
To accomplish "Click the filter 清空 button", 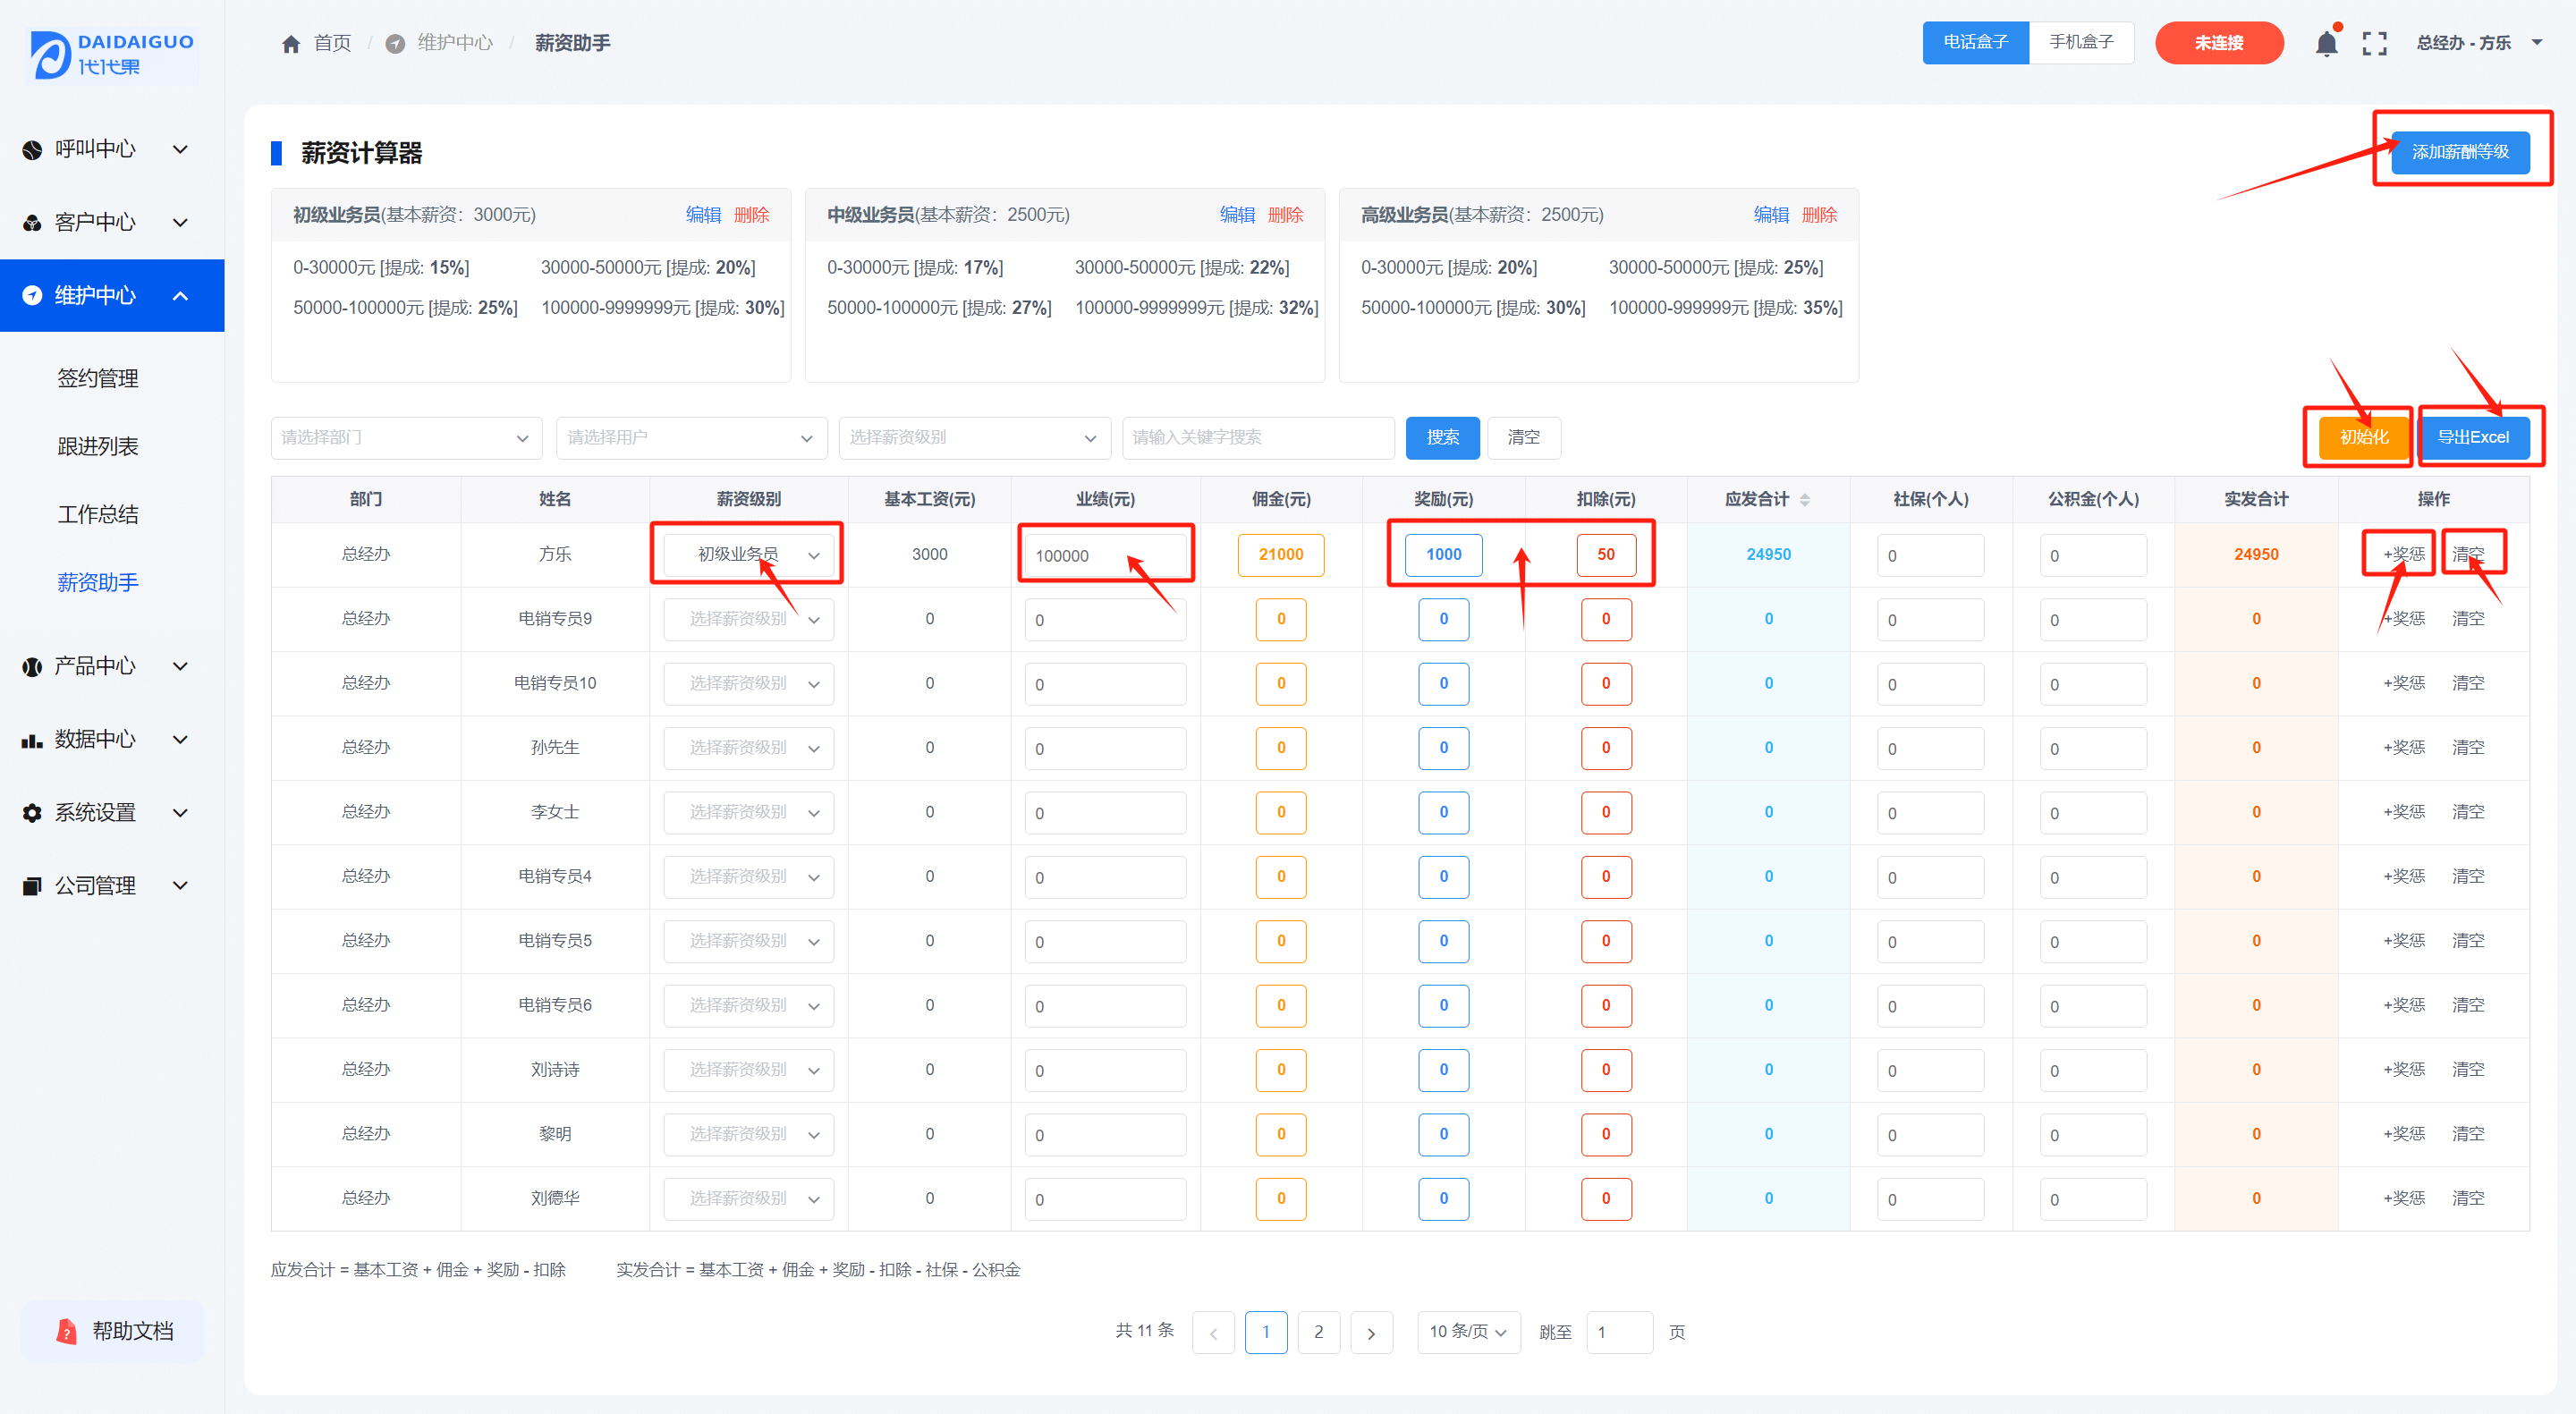I will click(1524, 438).
